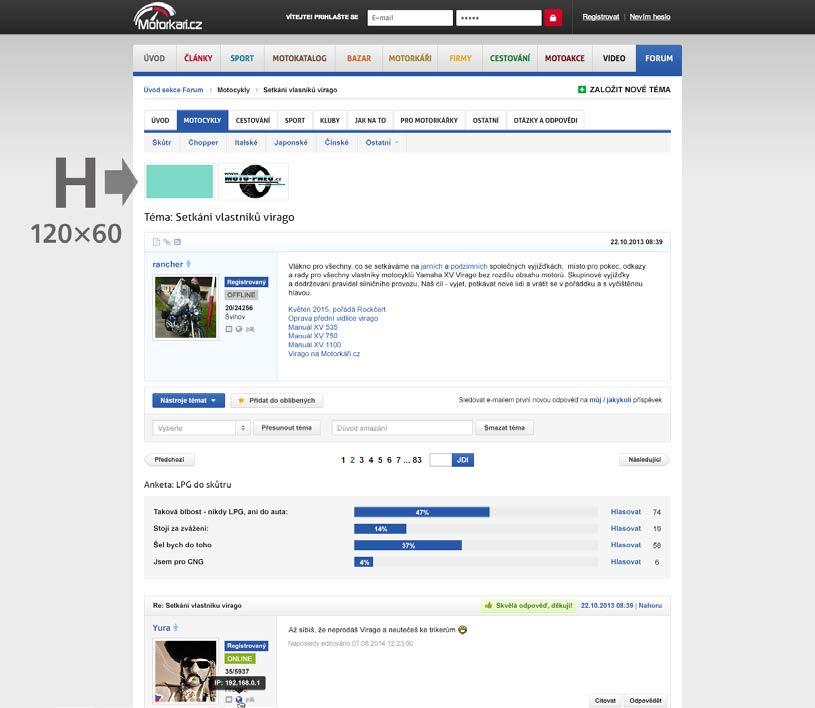Open the ÚVOD main navigation item
Viewport: 815px width, 708px height.
pos(154,58)
